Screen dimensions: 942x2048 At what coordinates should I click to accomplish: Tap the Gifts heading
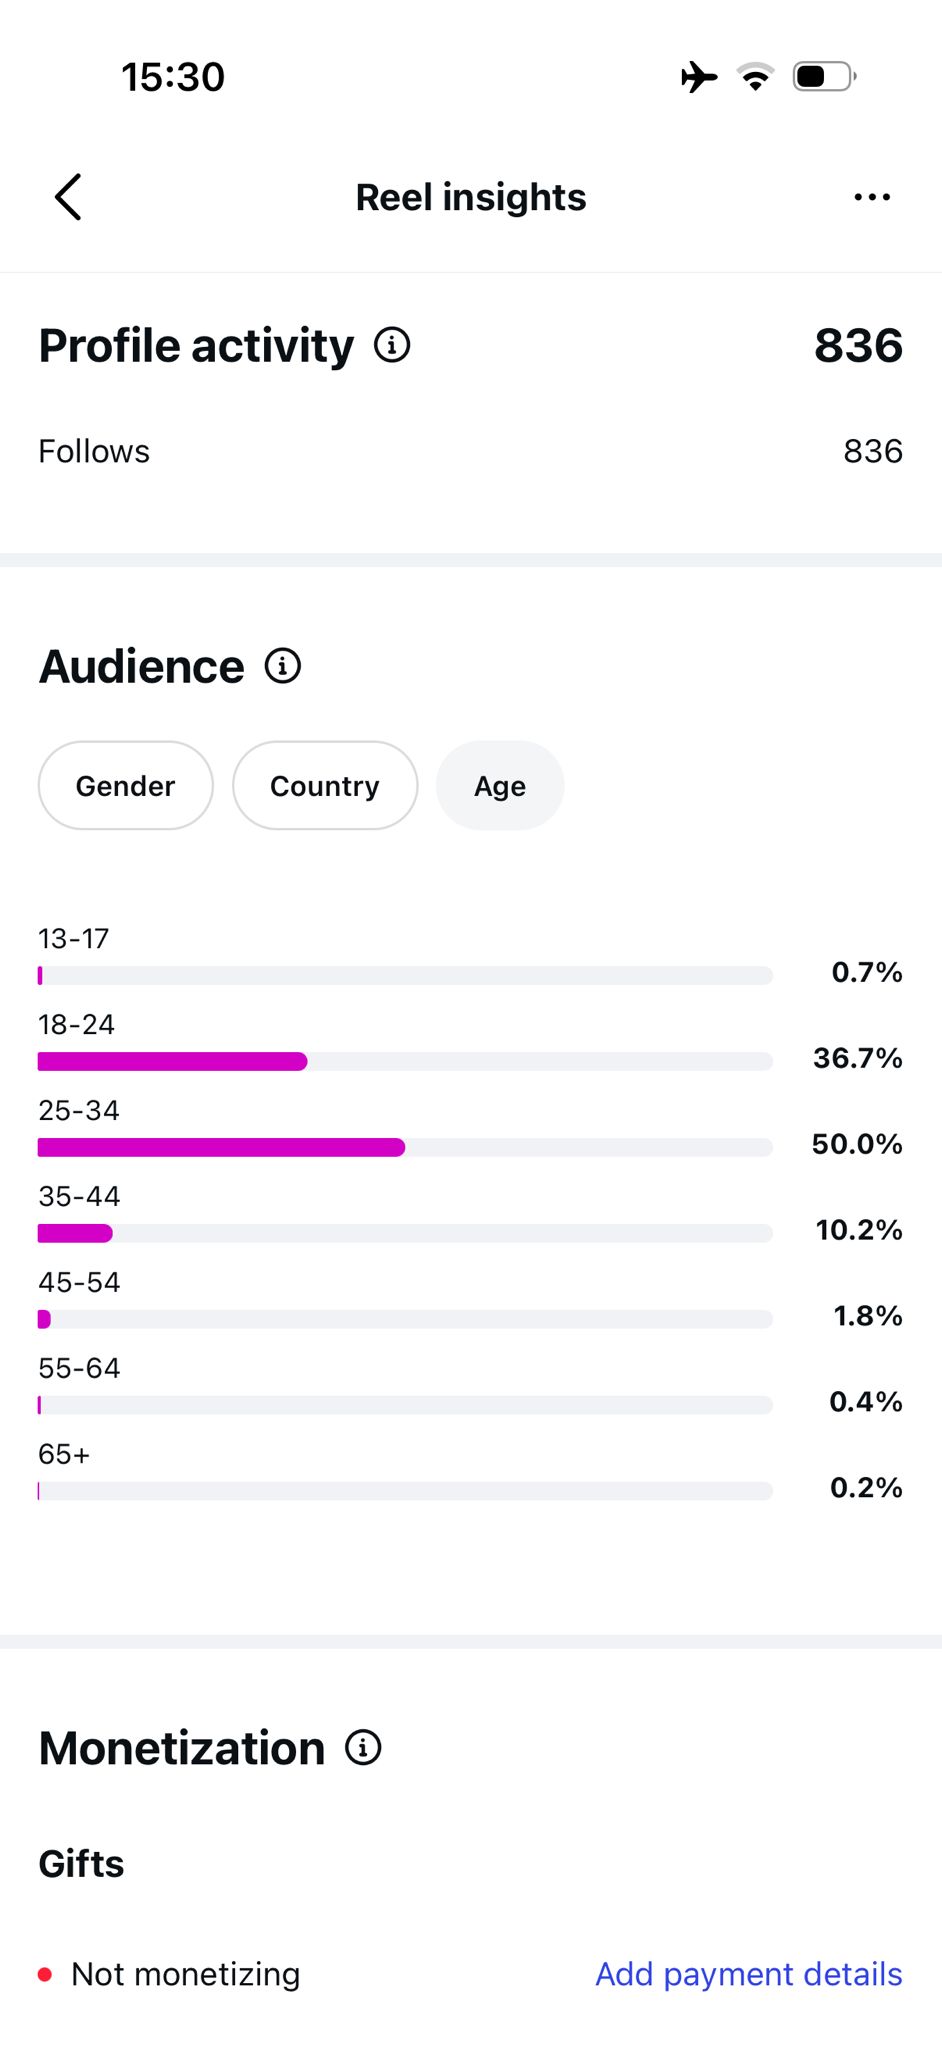[x=81, y=1864]
